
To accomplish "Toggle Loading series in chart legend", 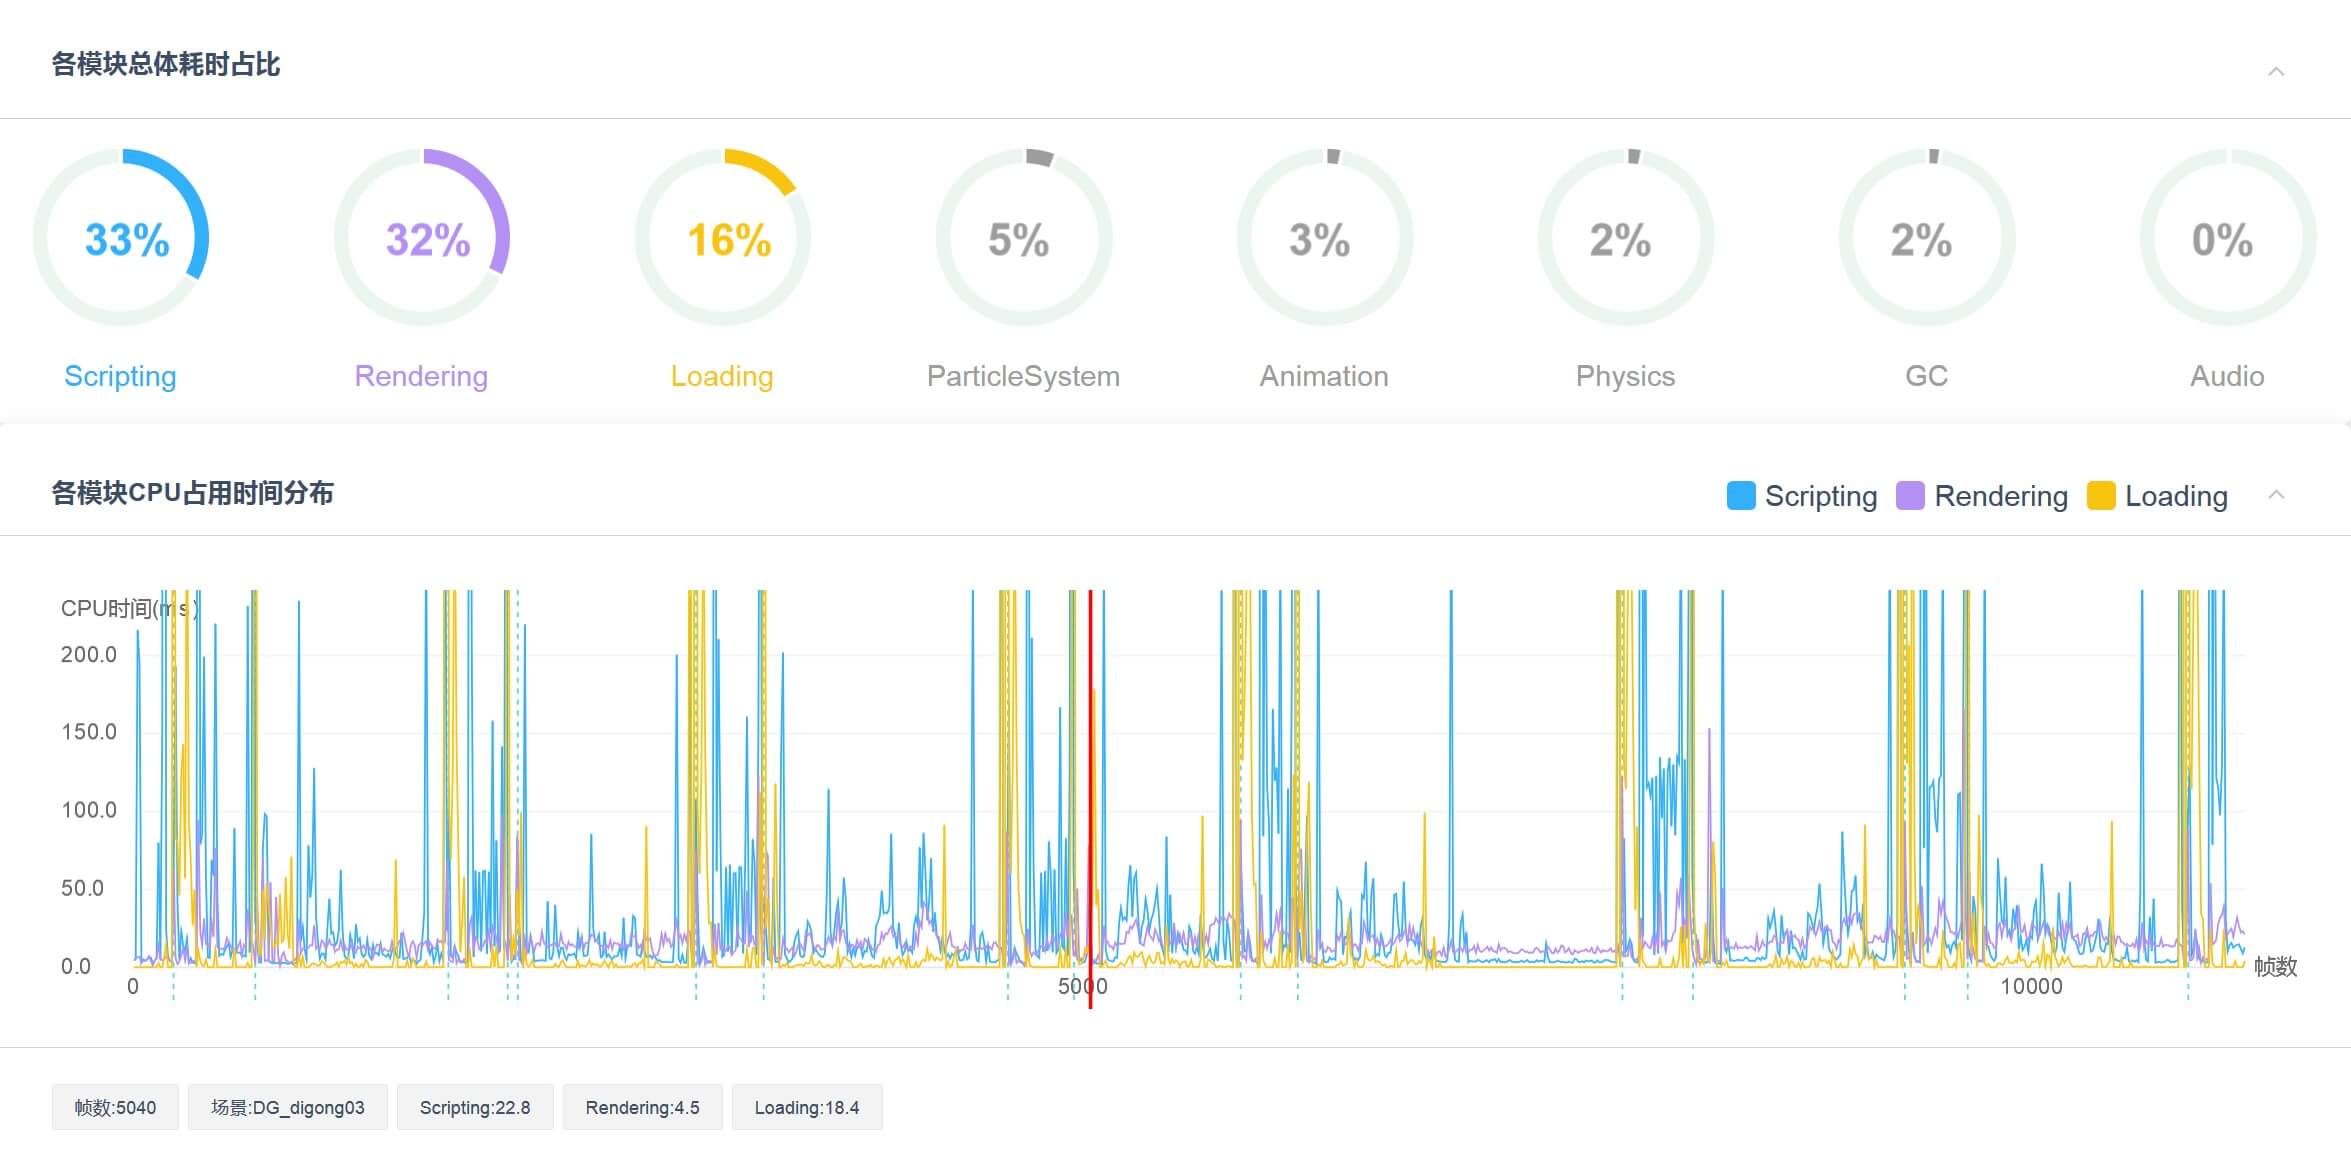I will pos(2157,496).
